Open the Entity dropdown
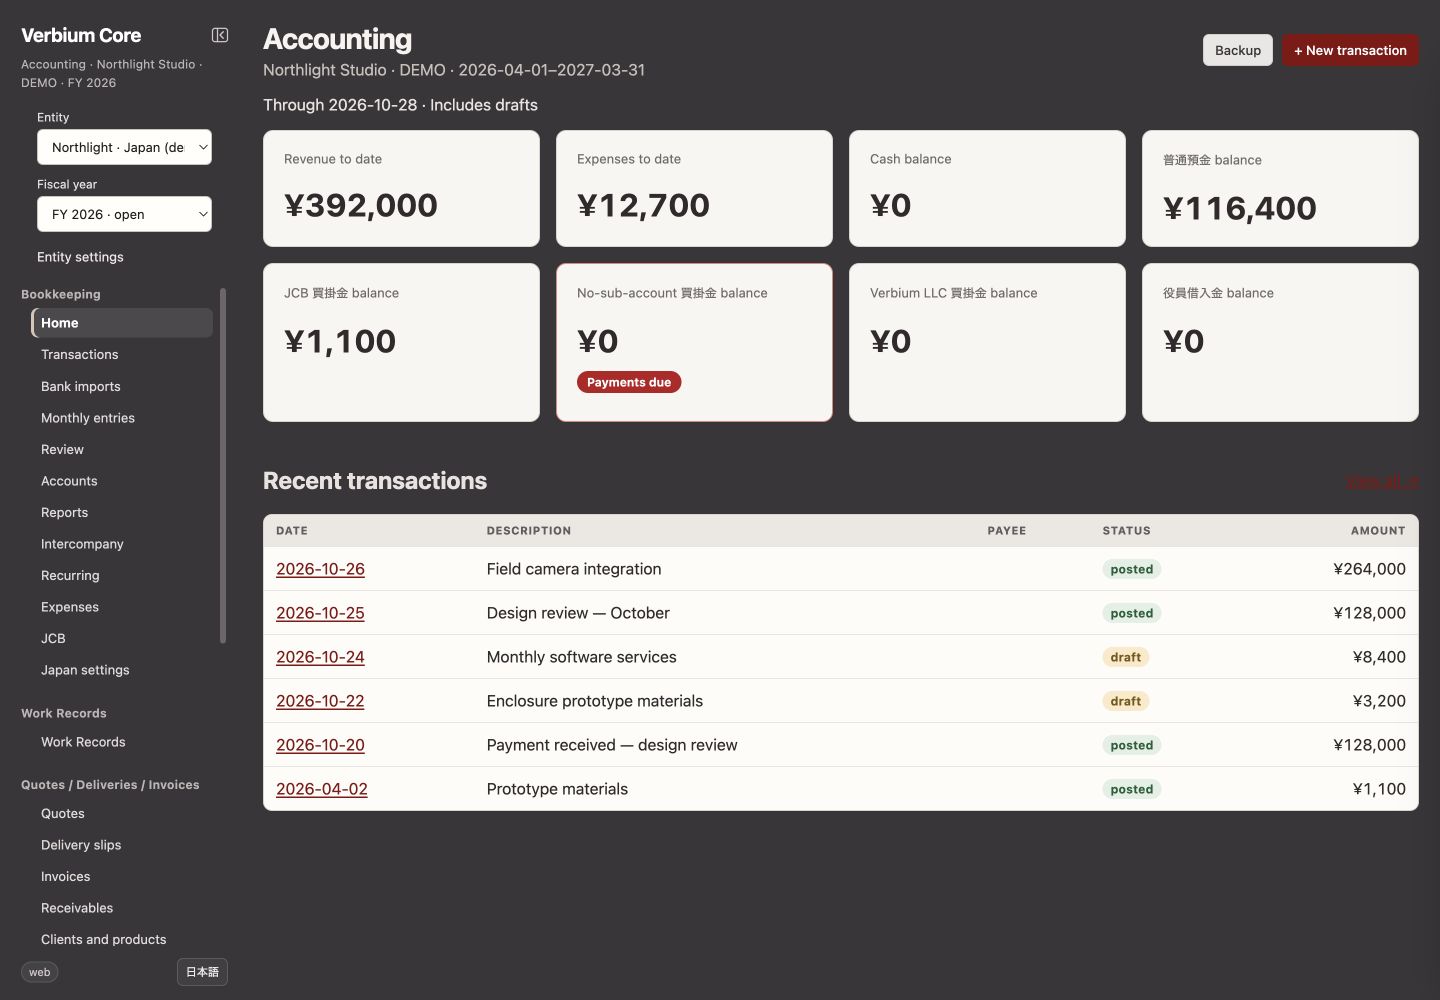Viewport: 1440px width, 1000px height. click(x=124, y=147)
